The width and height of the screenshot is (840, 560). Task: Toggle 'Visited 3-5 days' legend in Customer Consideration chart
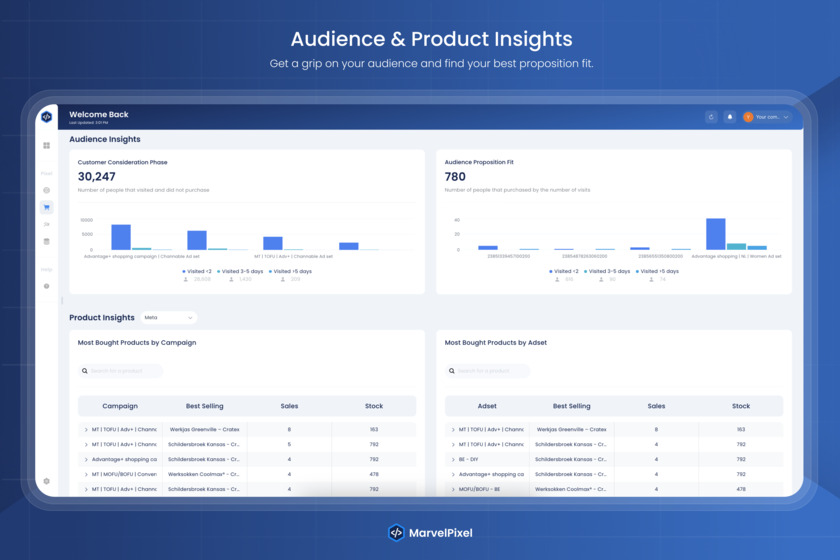click(x=240, y=271)
